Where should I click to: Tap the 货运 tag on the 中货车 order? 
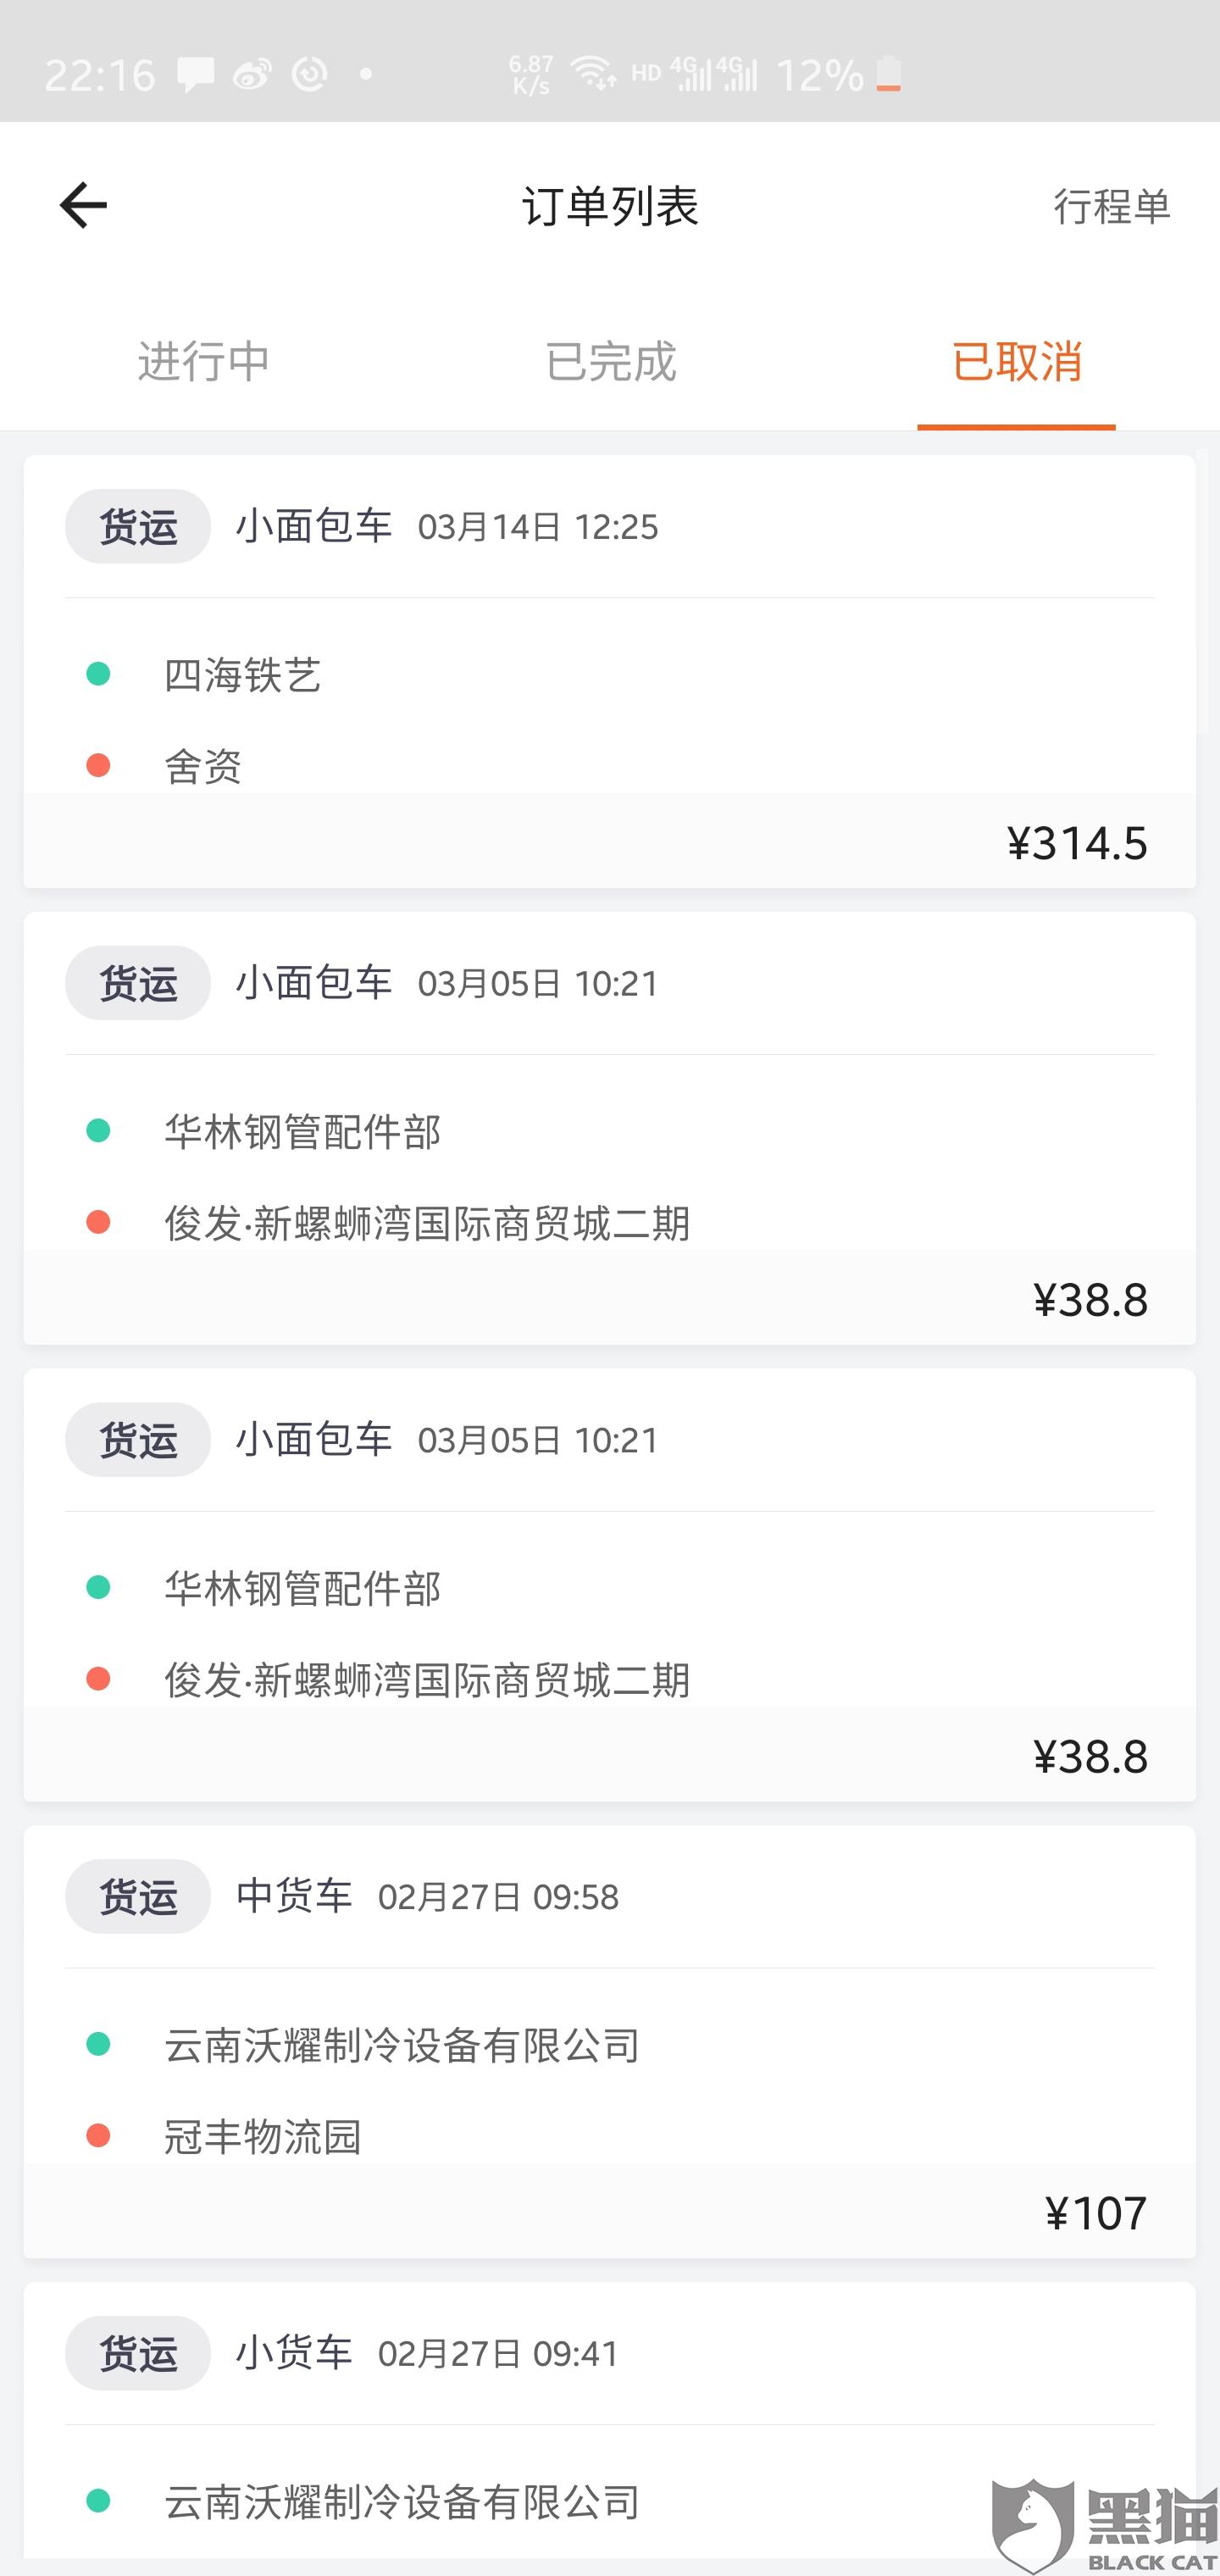pyautogui.click(x=138, y=1897)
